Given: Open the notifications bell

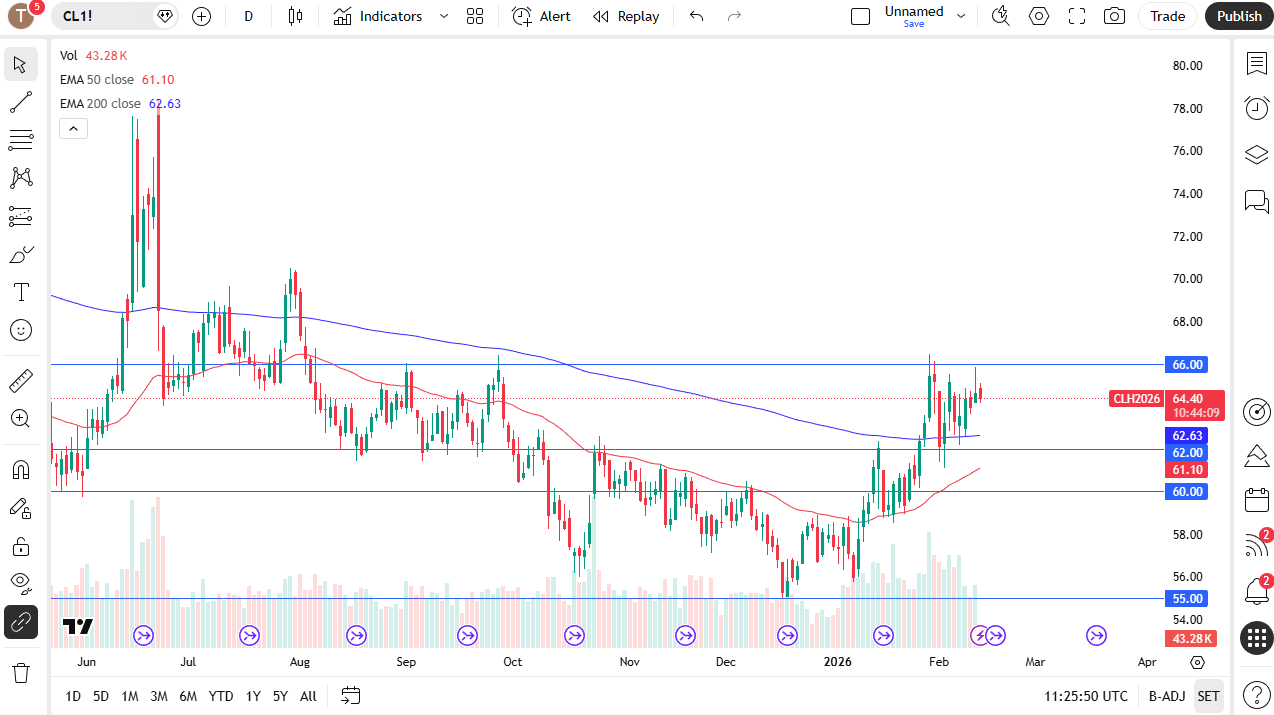Looking at the screenshot, I should click(x=1256, y=591).
